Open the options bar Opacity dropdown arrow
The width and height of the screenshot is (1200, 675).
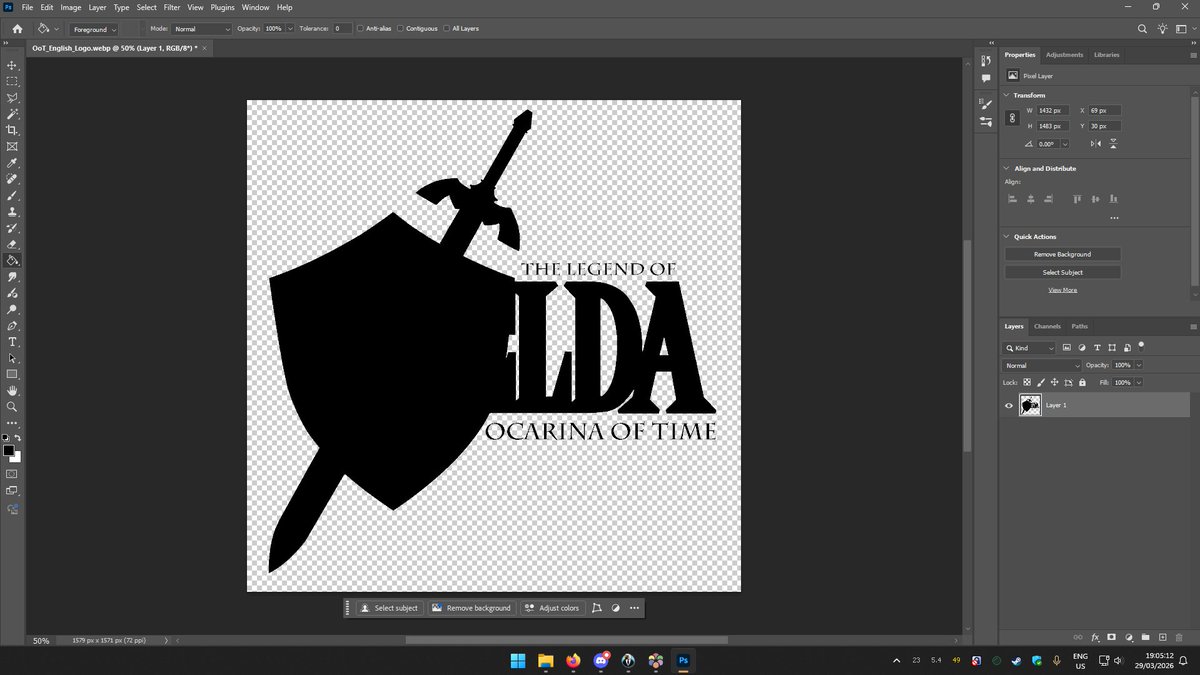click(290, 29)
